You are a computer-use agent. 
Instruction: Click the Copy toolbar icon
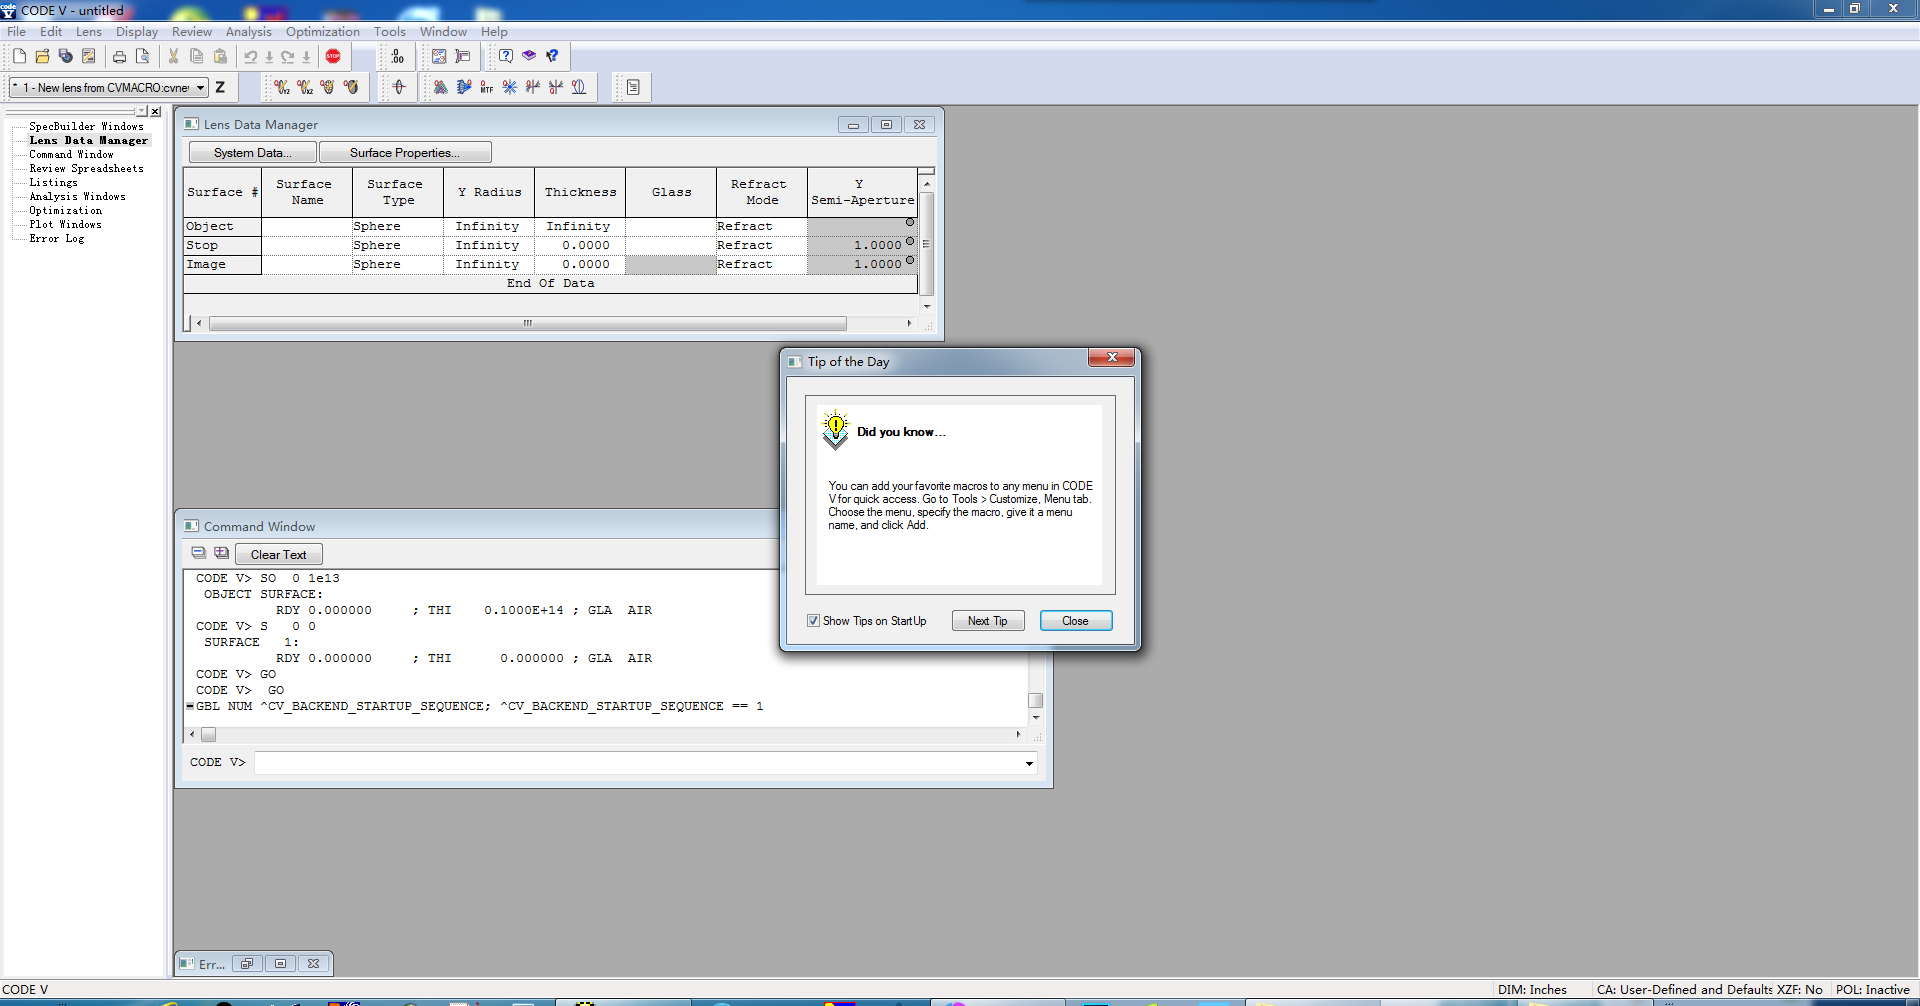[x=196, y=56]
